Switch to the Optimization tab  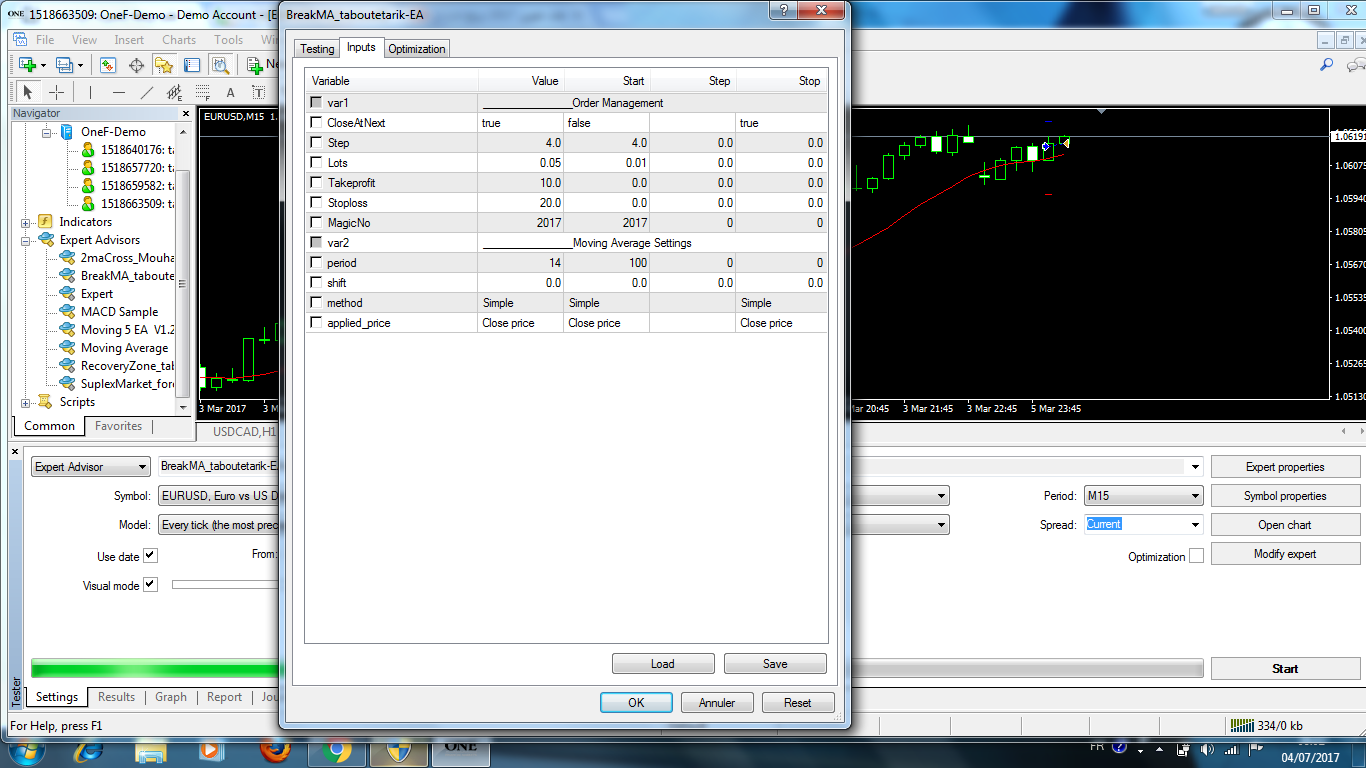417,49
